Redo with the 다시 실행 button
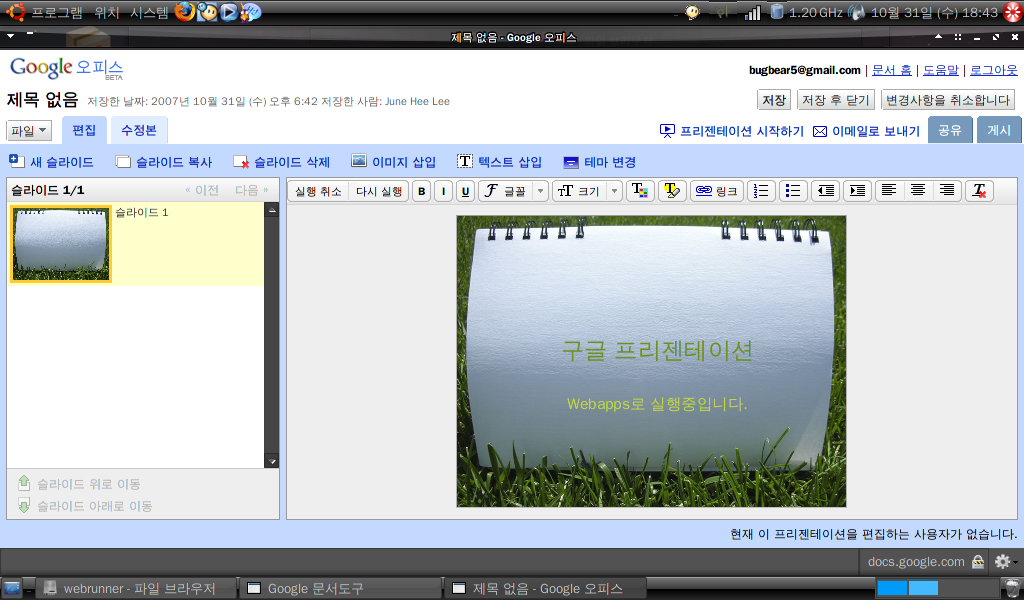This screenshot has width=1024, height=600. [379, 191]
